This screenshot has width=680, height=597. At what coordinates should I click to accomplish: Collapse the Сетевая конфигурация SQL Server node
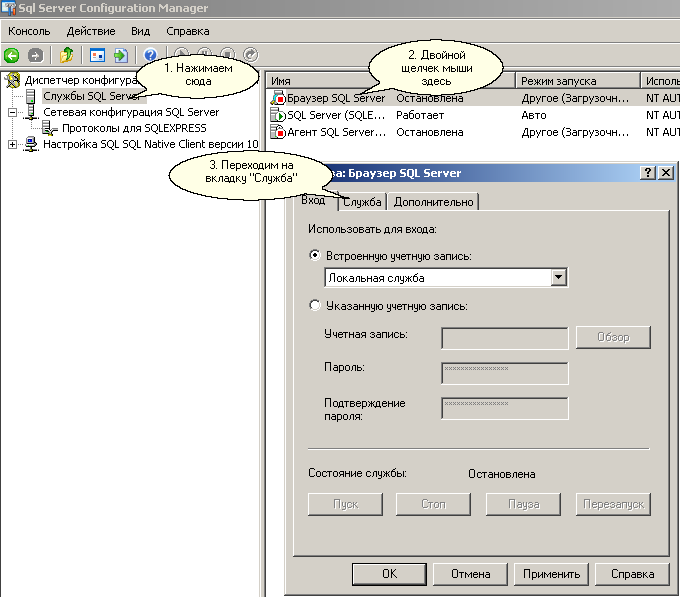pyautogui.click(x=12, y=113)
